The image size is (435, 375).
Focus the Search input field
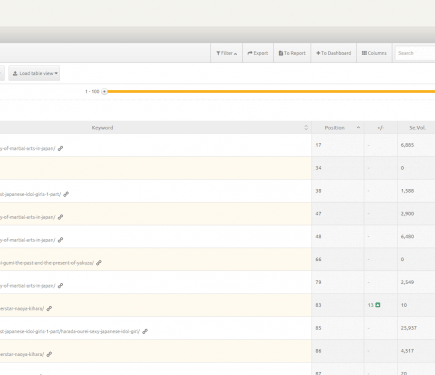pos(415,53)
